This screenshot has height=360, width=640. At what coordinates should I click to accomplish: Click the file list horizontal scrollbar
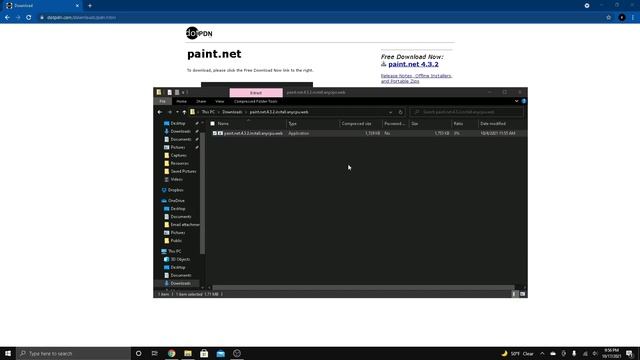[x=363, y=287]
